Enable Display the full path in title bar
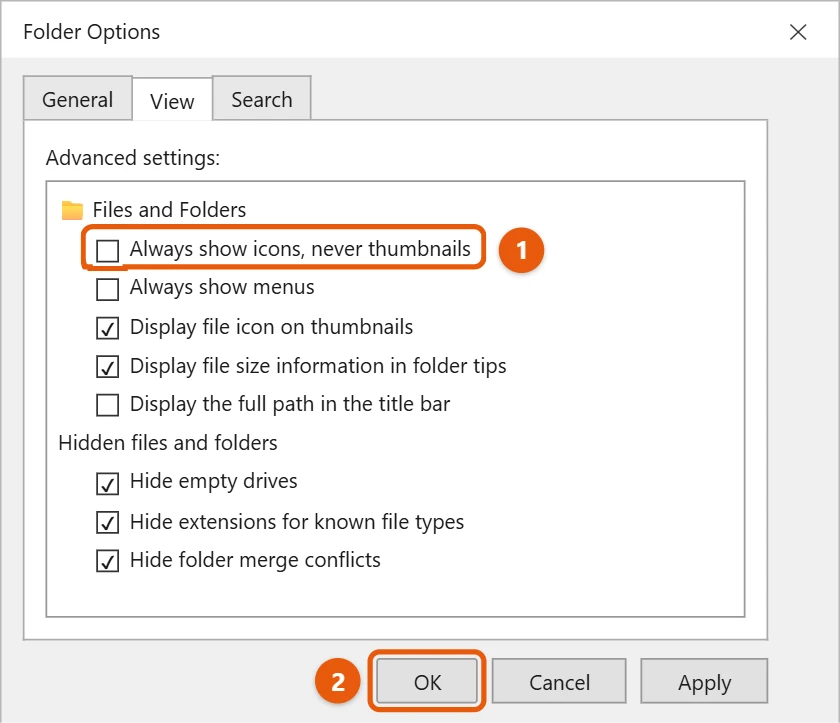840x723 pixels. tap(107, 405)
